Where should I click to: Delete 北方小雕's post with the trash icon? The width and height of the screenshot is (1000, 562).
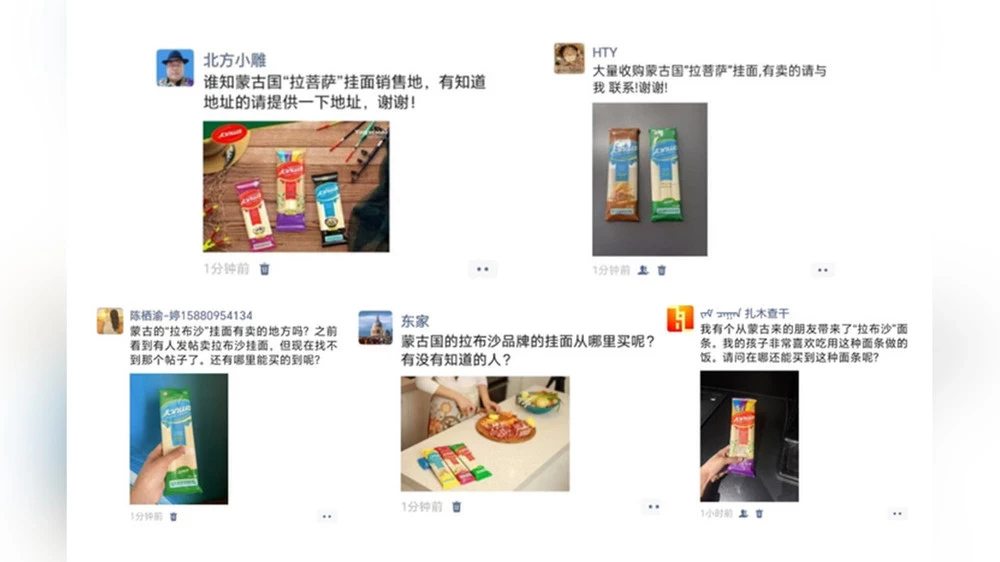(265, 269)
